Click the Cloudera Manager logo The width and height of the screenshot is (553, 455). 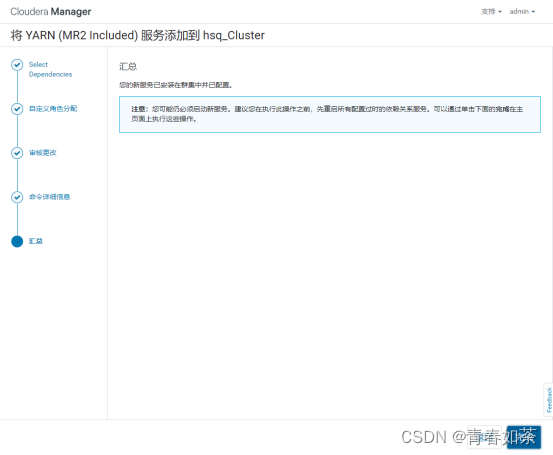coord(50,12)
